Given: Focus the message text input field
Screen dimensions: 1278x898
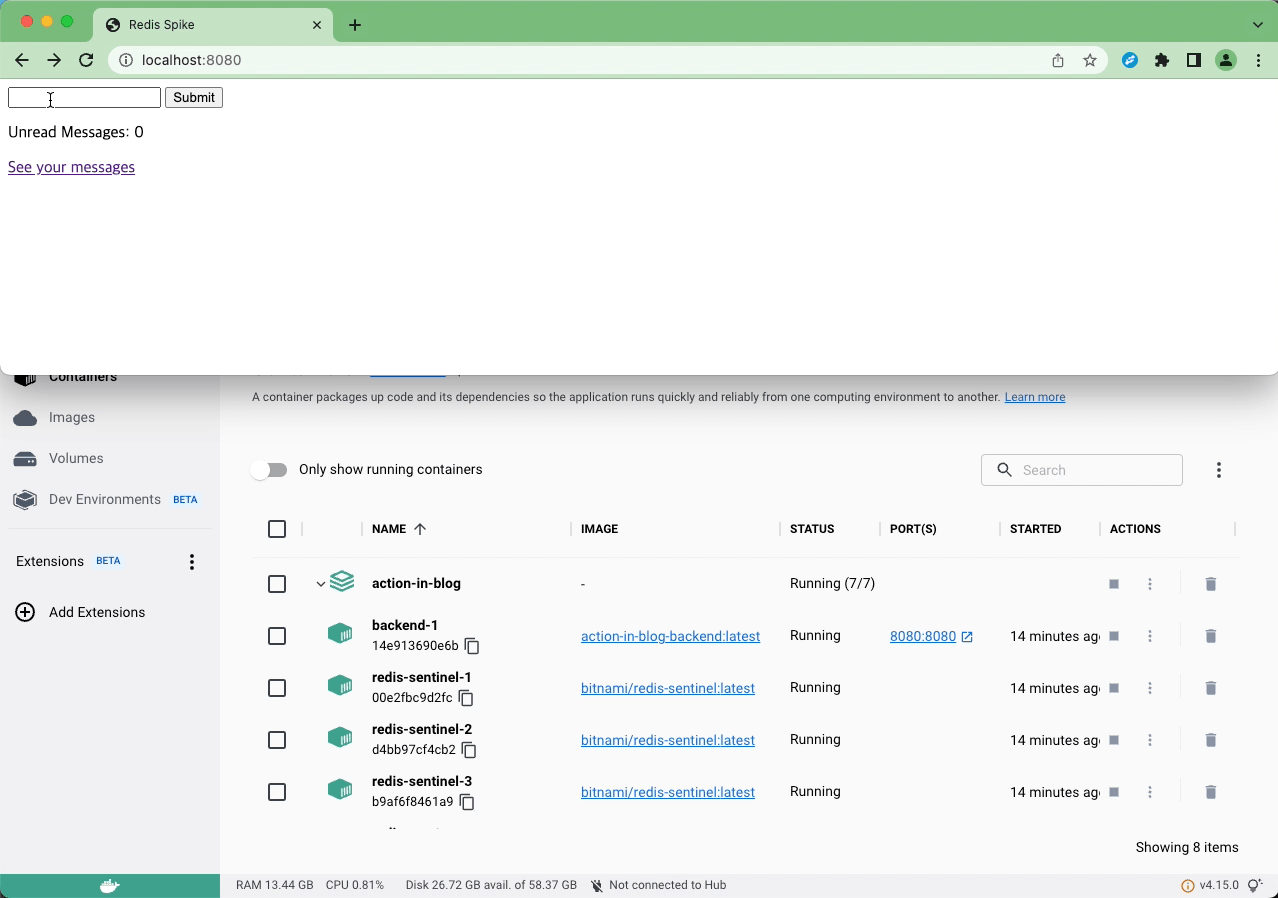Looking at the screenshot, I should click(x=84, y=97).
